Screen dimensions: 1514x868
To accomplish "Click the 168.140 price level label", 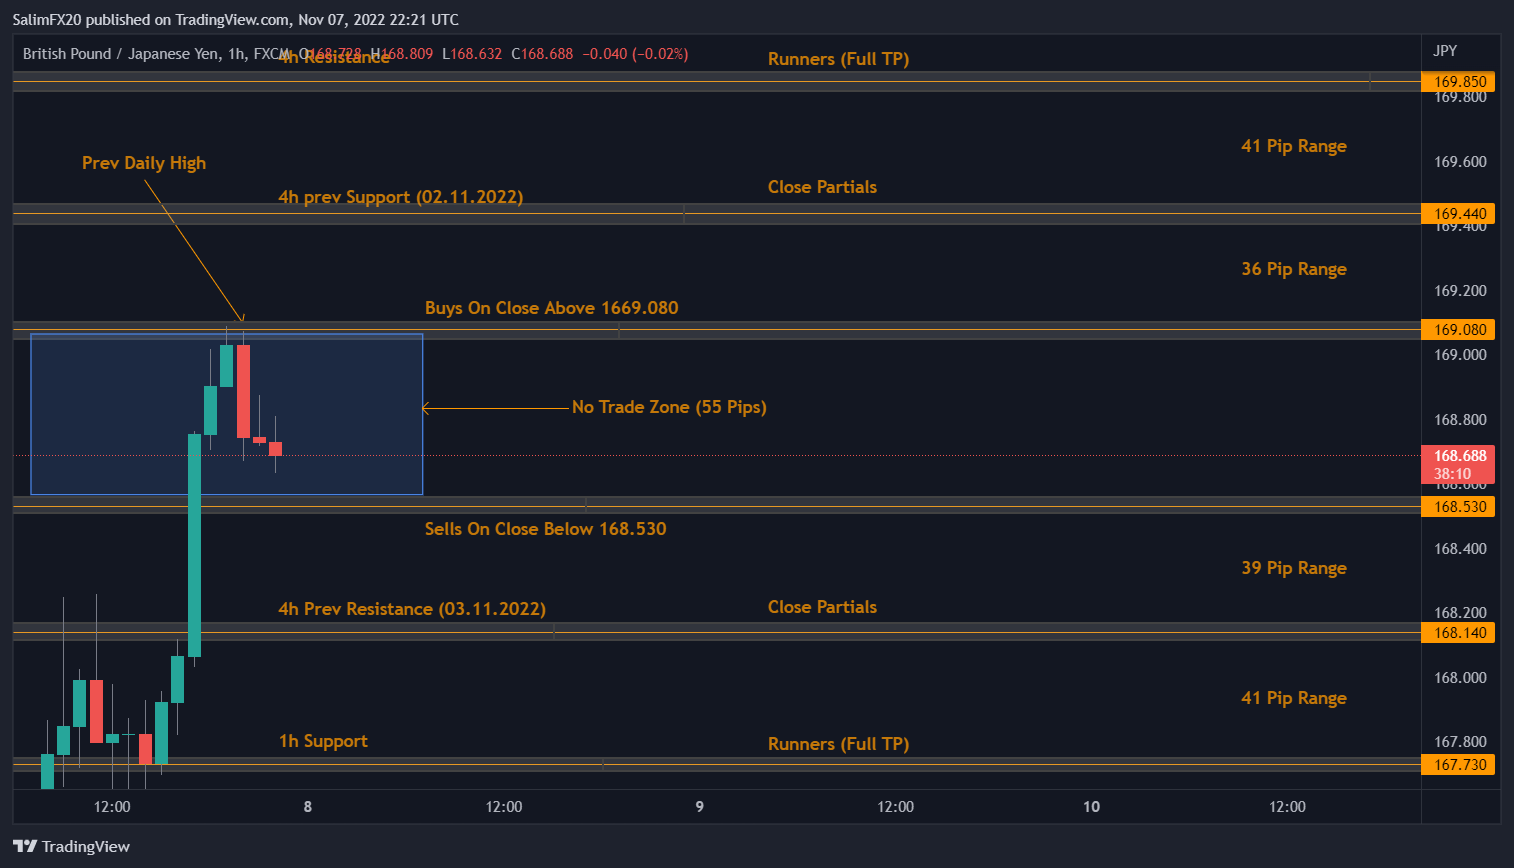I will pos(1458,633).
